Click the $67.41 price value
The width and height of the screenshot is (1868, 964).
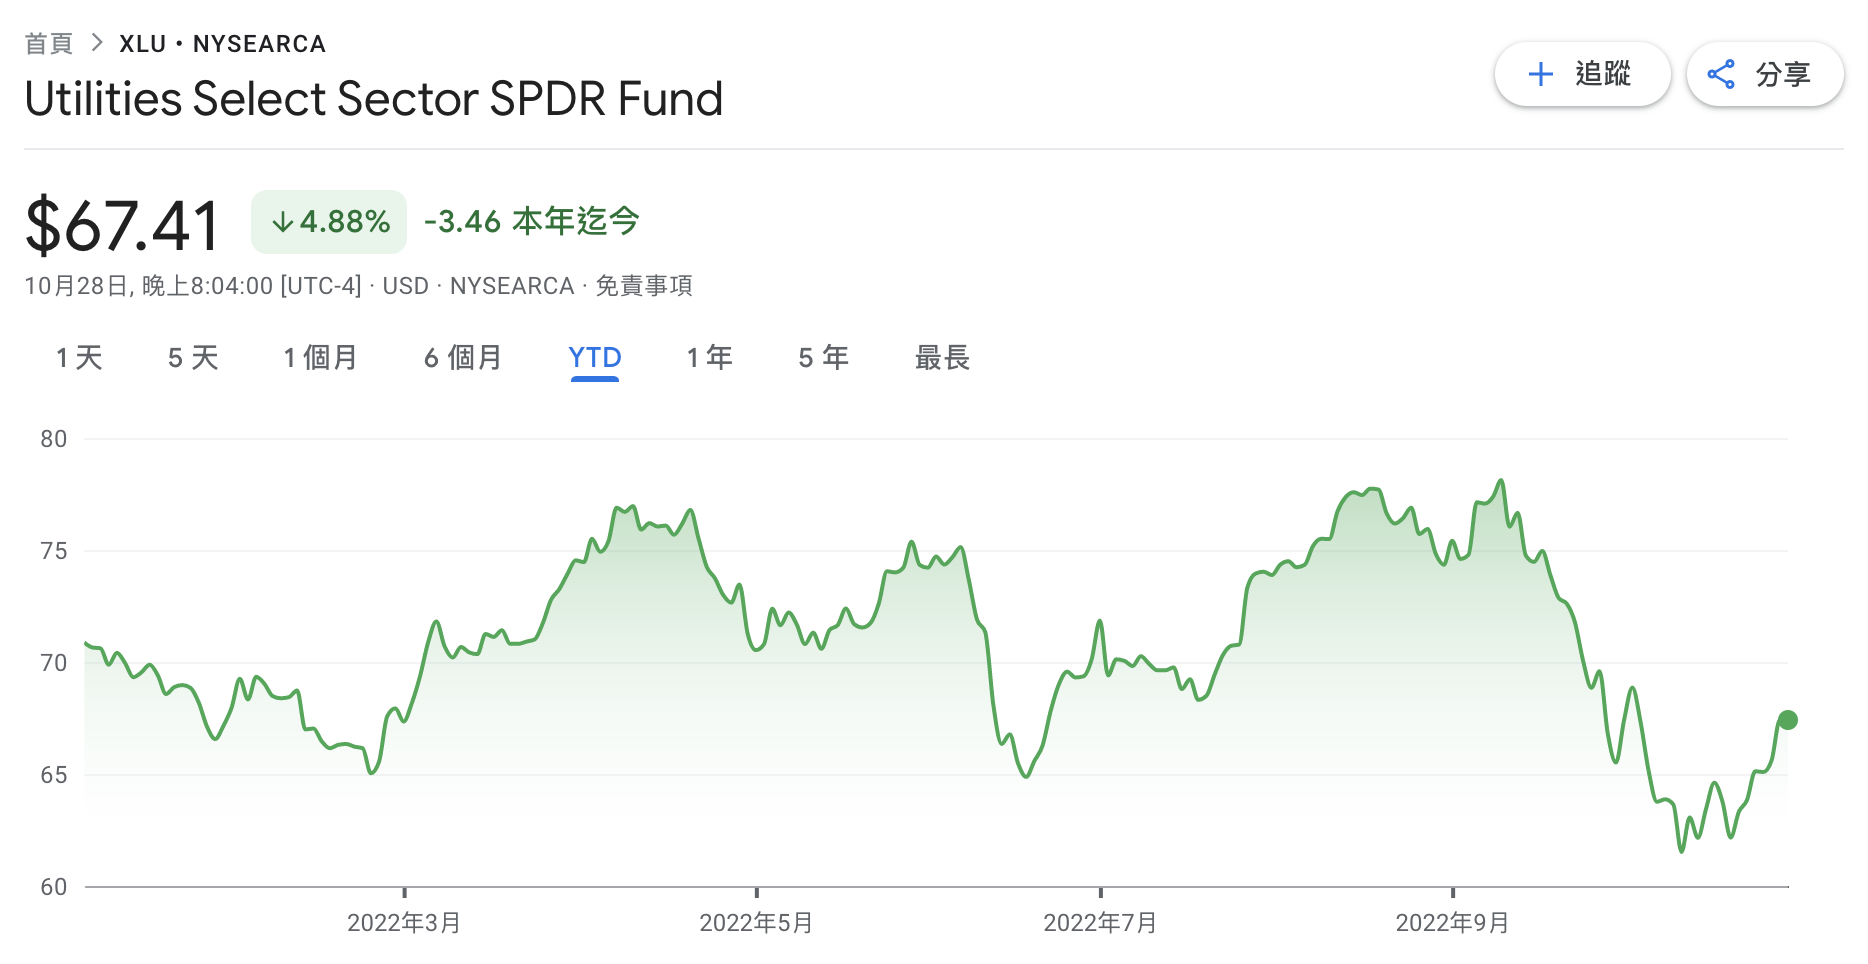123,225
